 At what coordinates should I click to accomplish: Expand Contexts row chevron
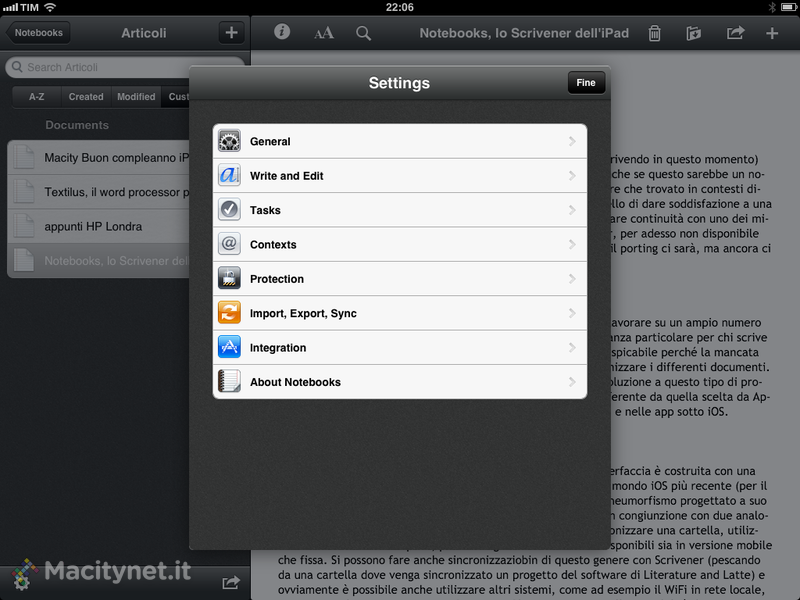572,244
